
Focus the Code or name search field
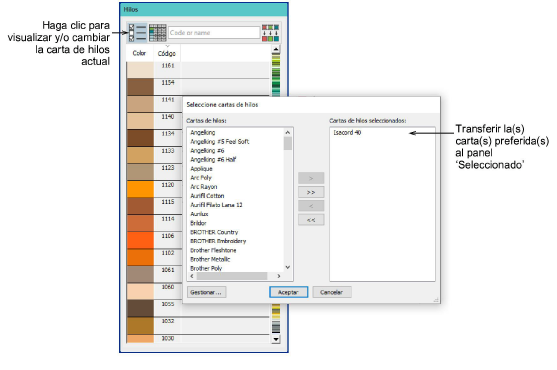coord(214,33)
